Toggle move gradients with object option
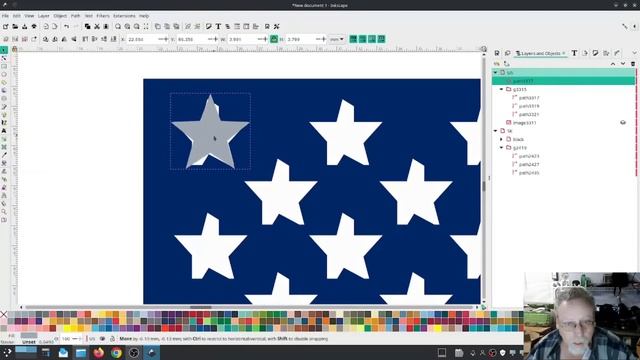The width and height of the screenshot is (640, 360). [372, 39]
